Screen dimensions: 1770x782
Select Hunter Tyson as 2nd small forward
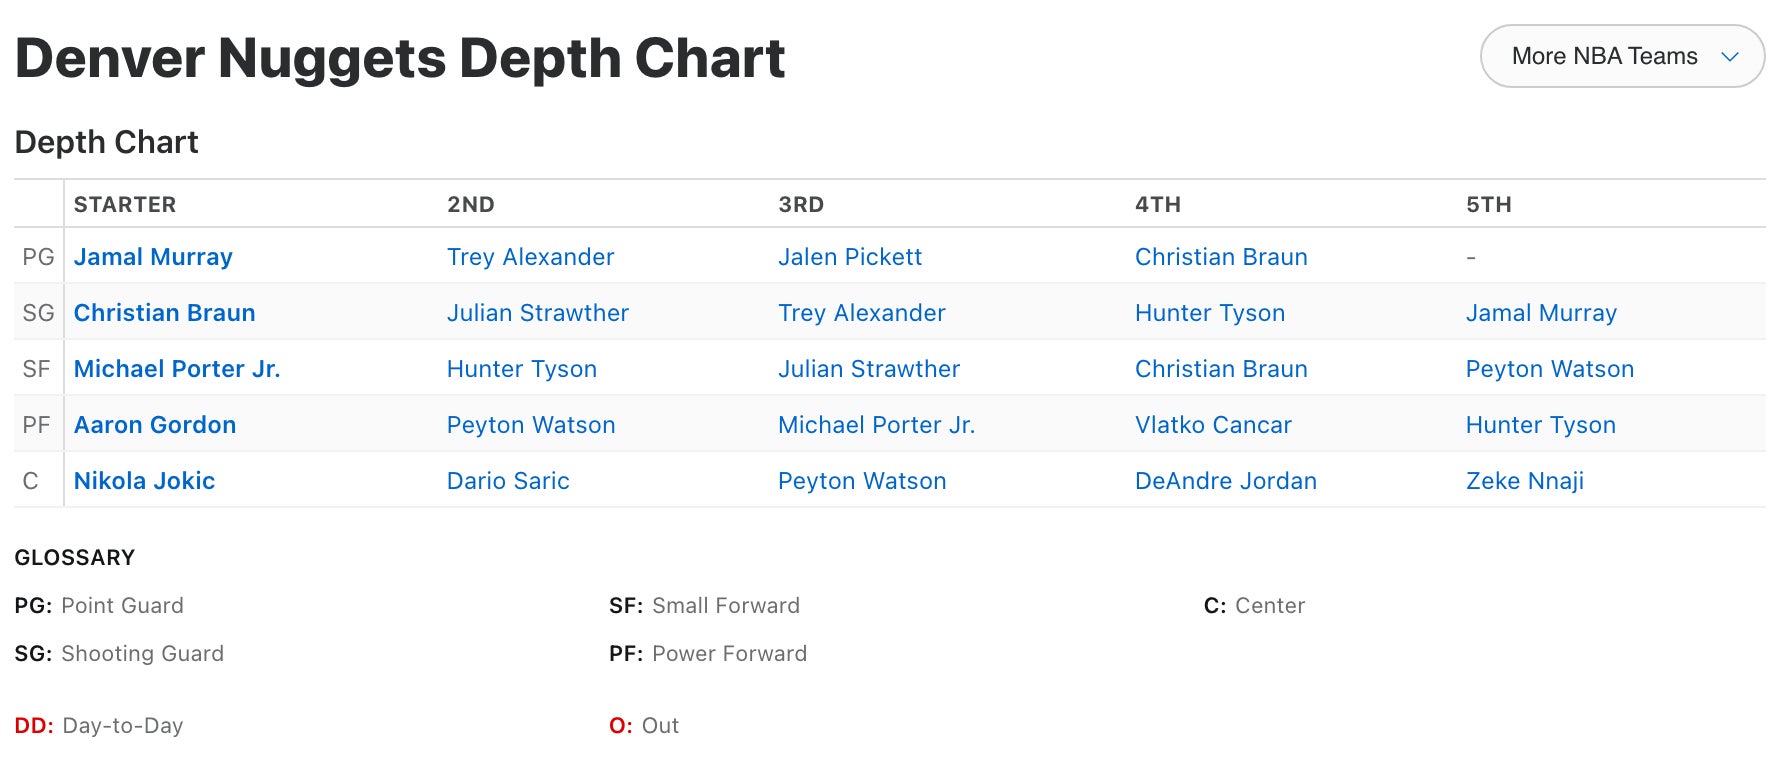521,369
